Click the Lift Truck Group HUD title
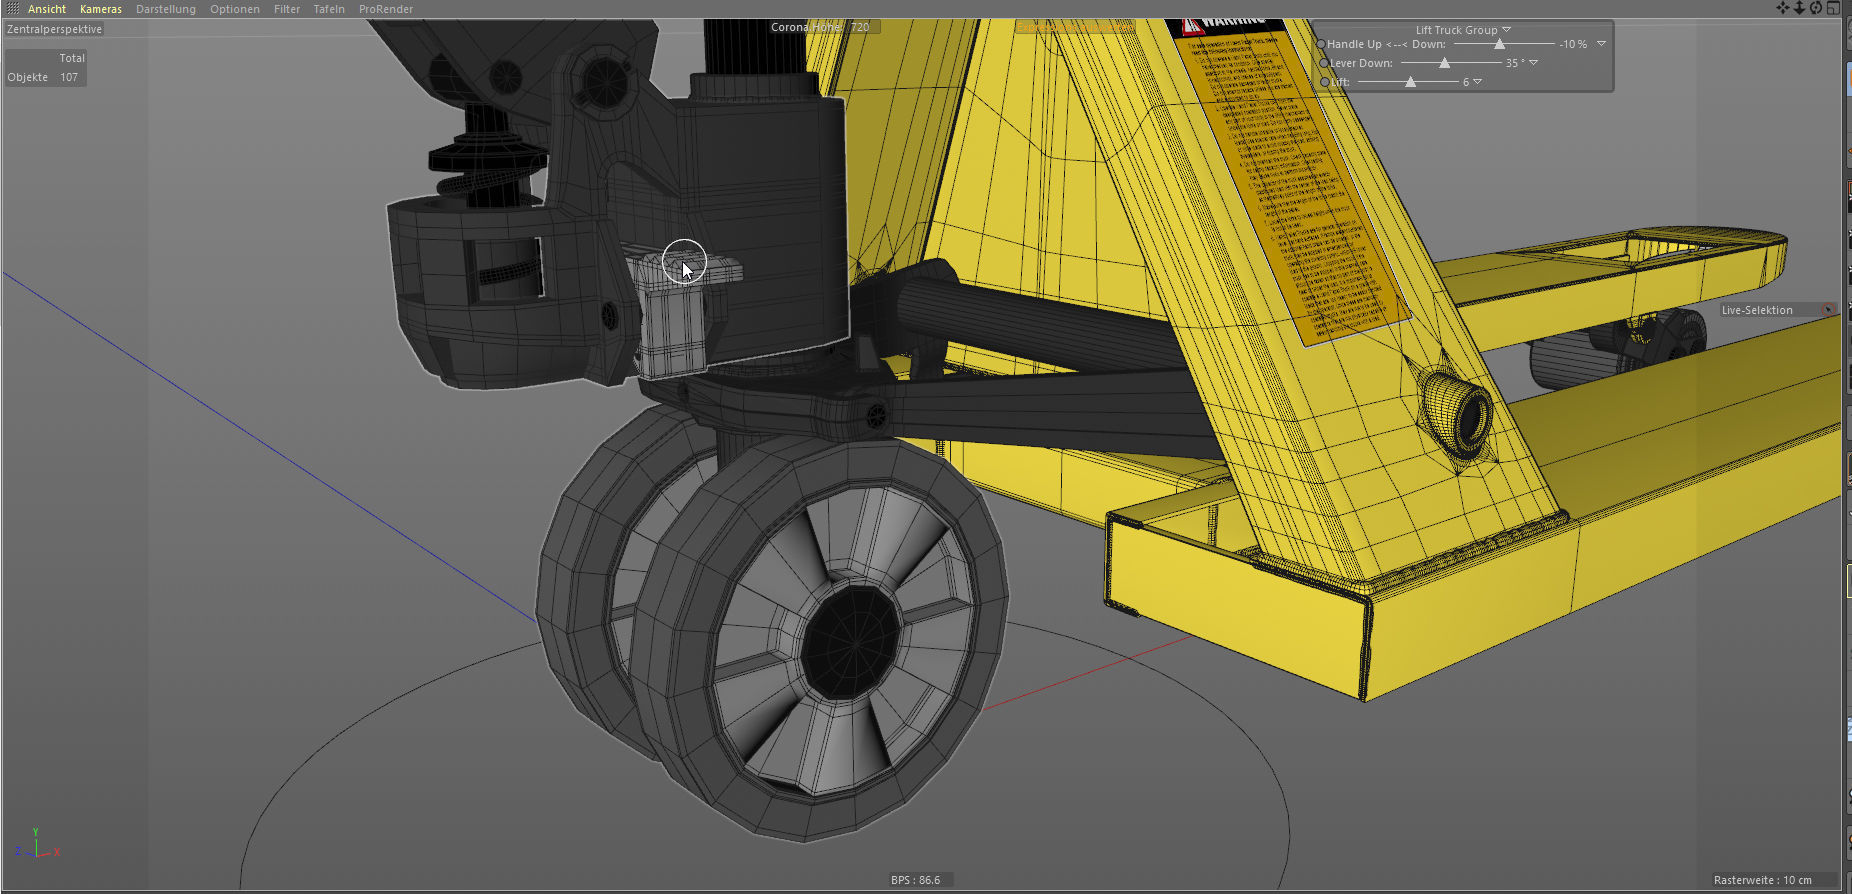 point(1456,30)
